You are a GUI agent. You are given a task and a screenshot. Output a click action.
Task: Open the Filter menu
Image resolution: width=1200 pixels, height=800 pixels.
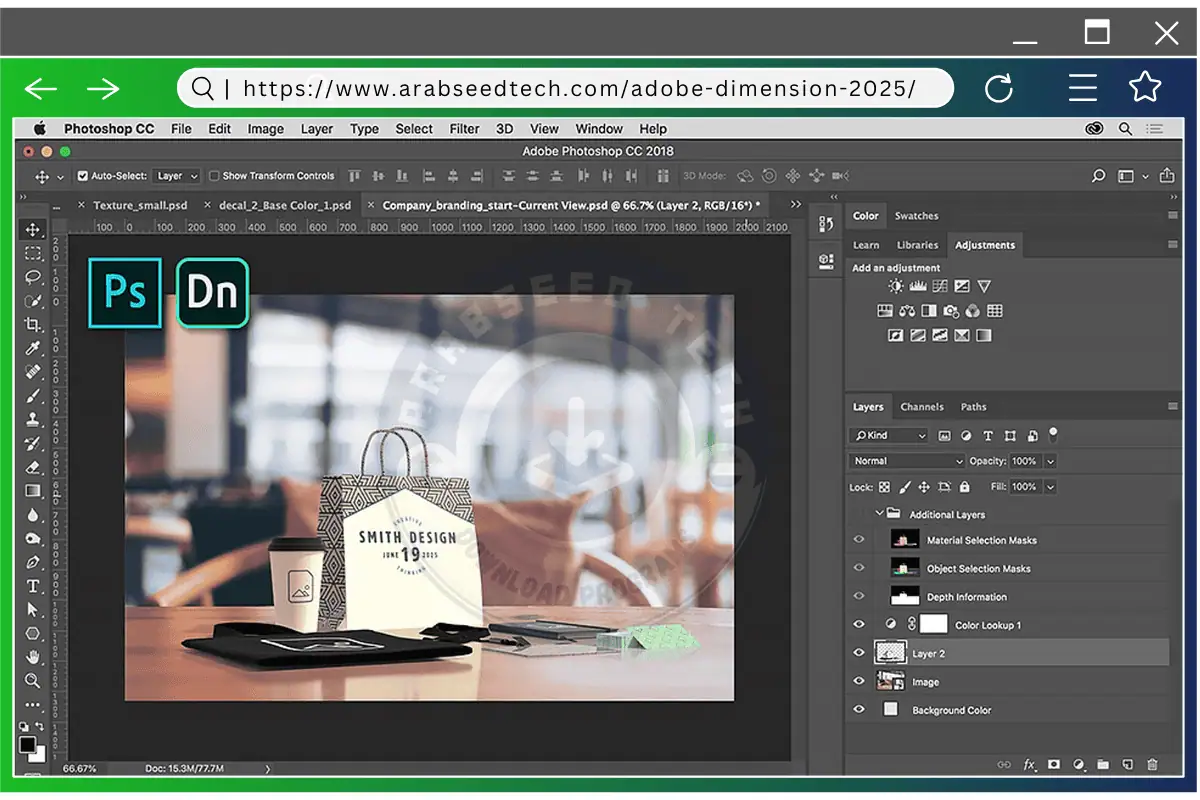(463, 128)
